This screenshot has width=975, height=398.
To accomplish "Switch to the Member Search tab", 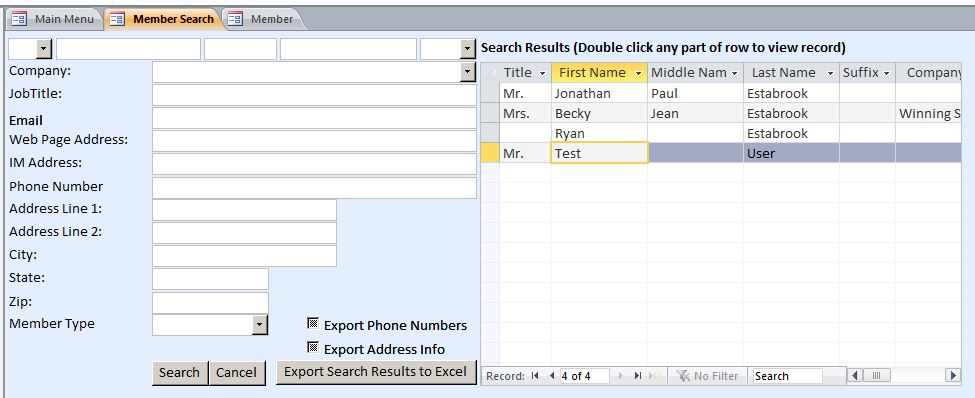I will 164,19.
